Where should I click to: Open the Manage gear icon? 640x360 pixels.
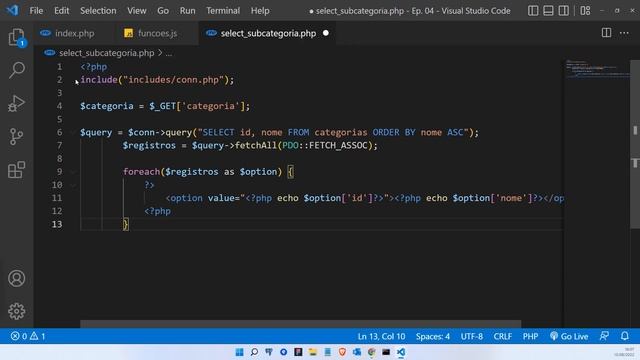tap(16, 311)
